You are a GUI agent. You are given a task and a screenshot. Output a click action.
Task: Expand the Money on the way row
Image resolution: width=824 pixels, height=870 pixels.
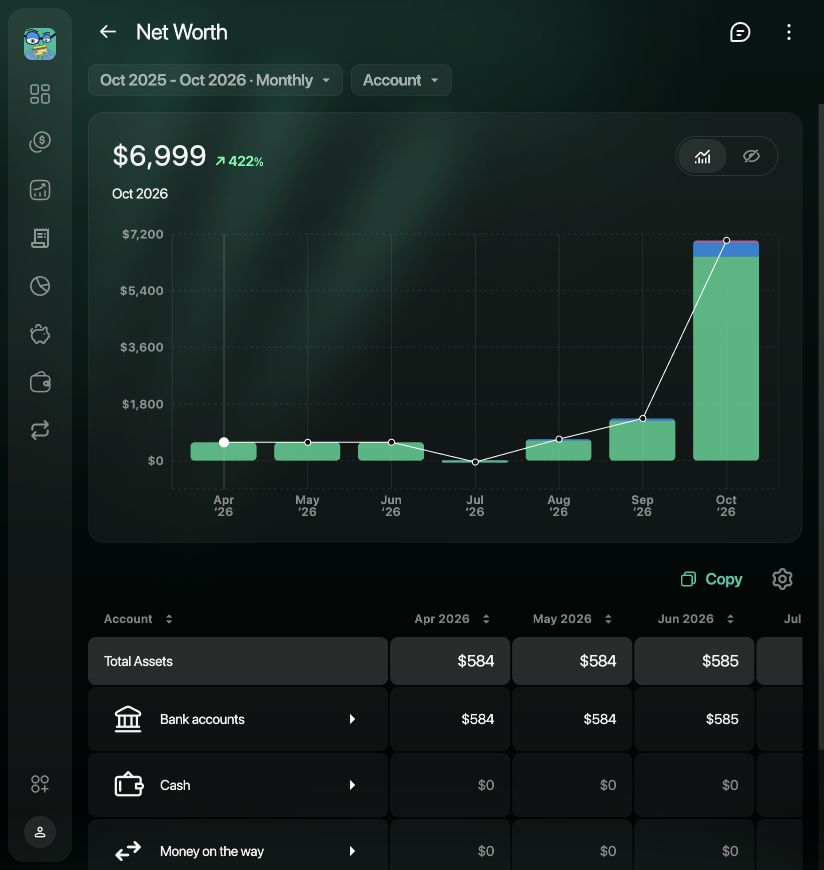pyautogui.click(x=352, y=851)
